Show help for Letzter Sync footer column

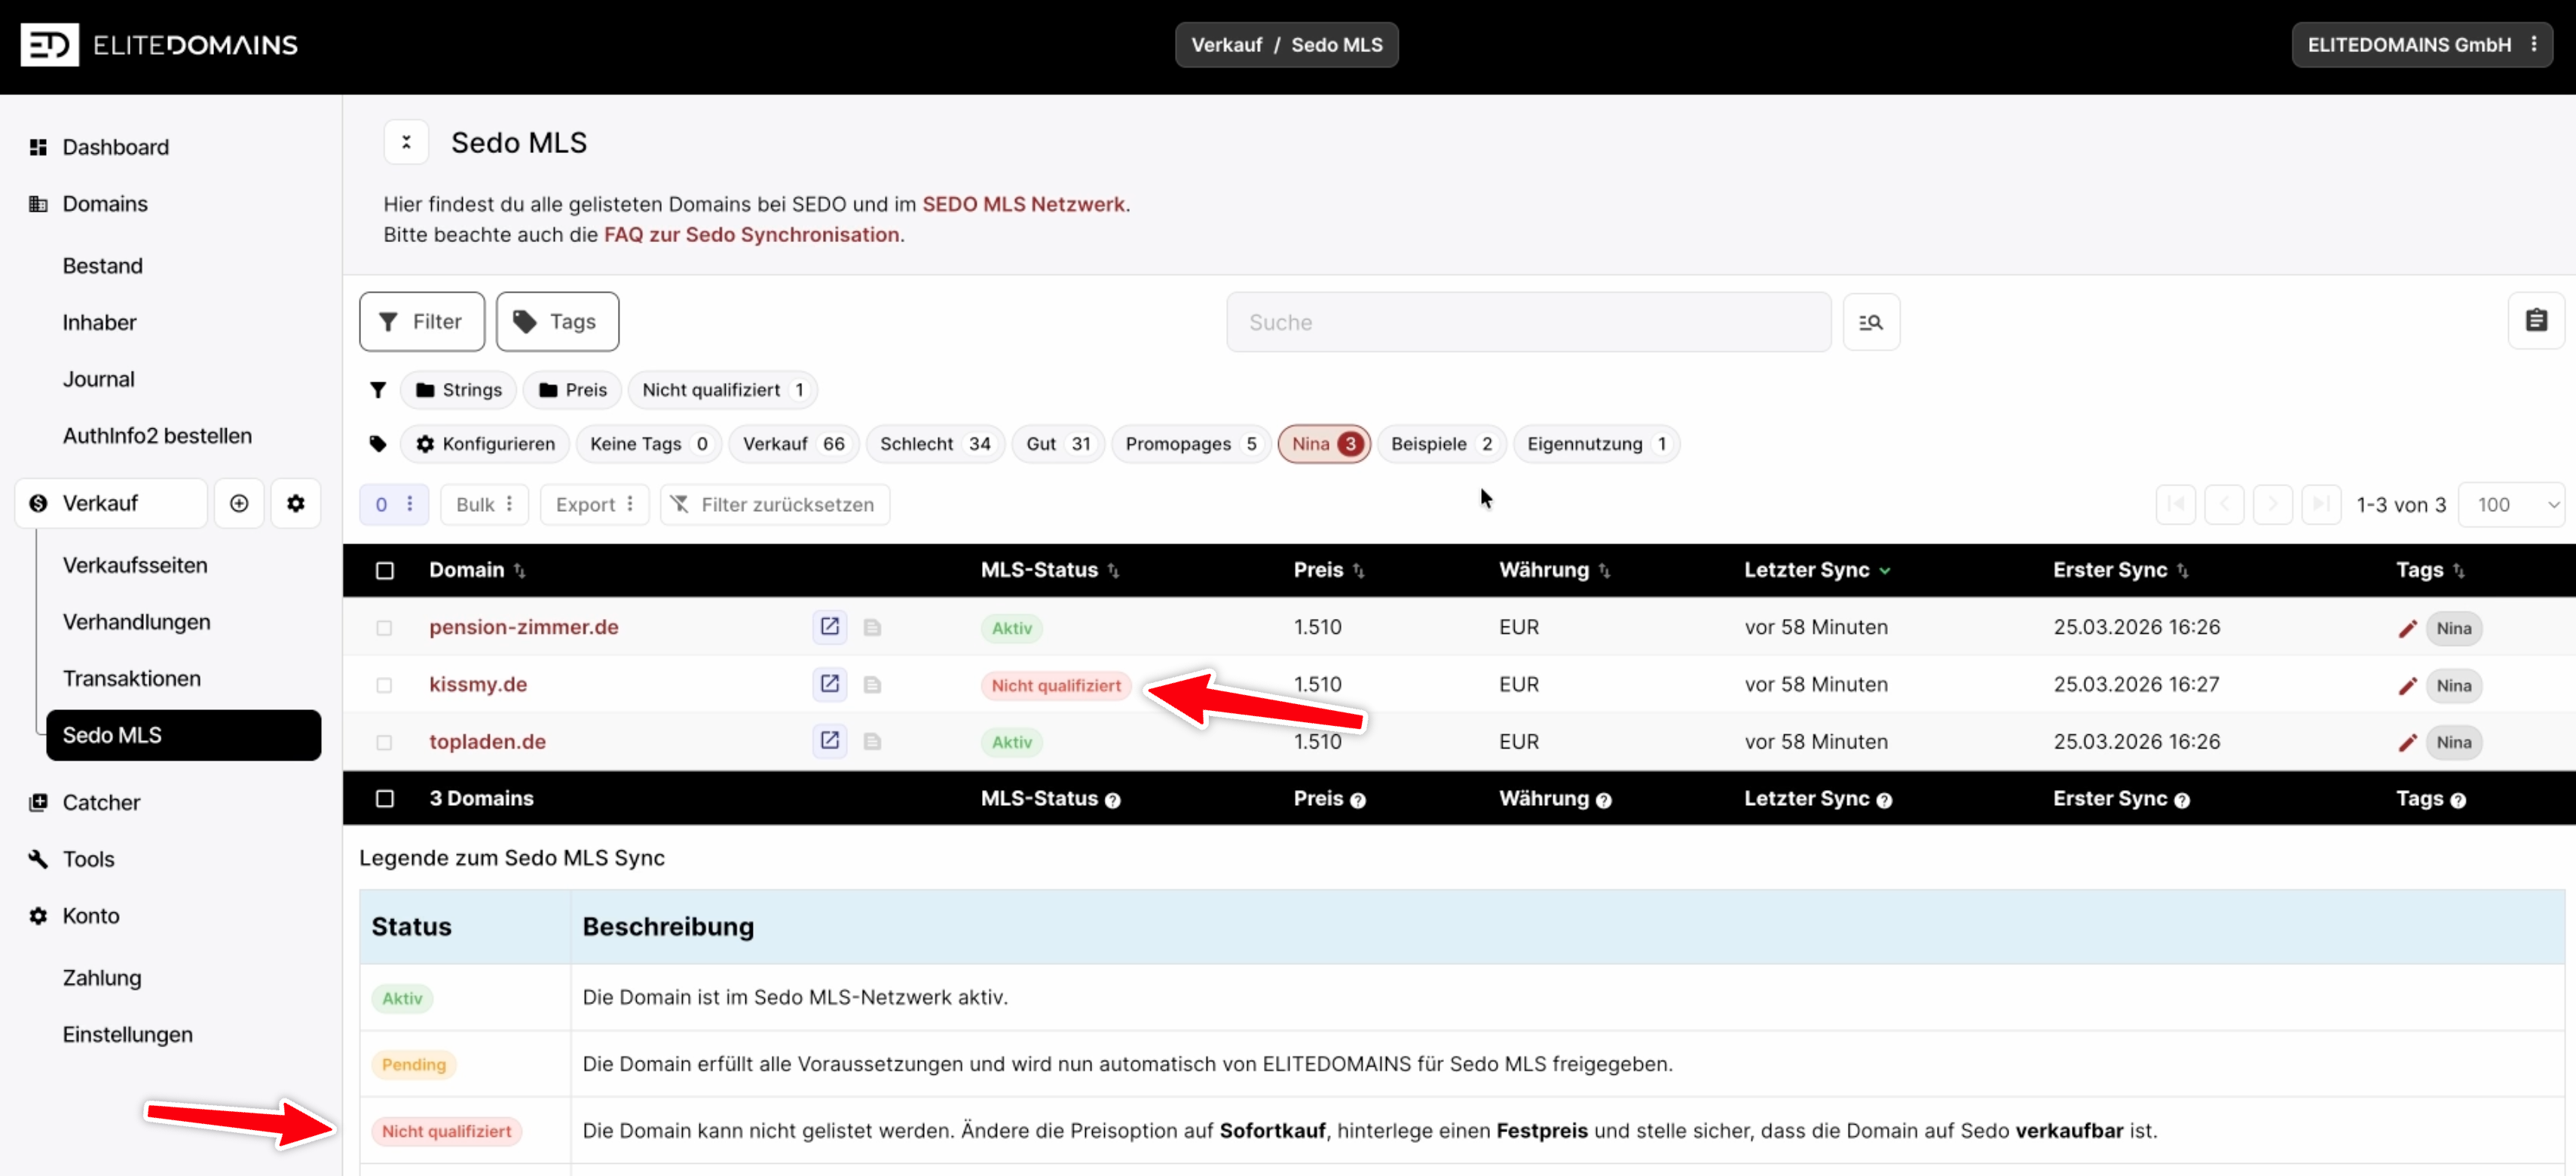click(1885, 800)
